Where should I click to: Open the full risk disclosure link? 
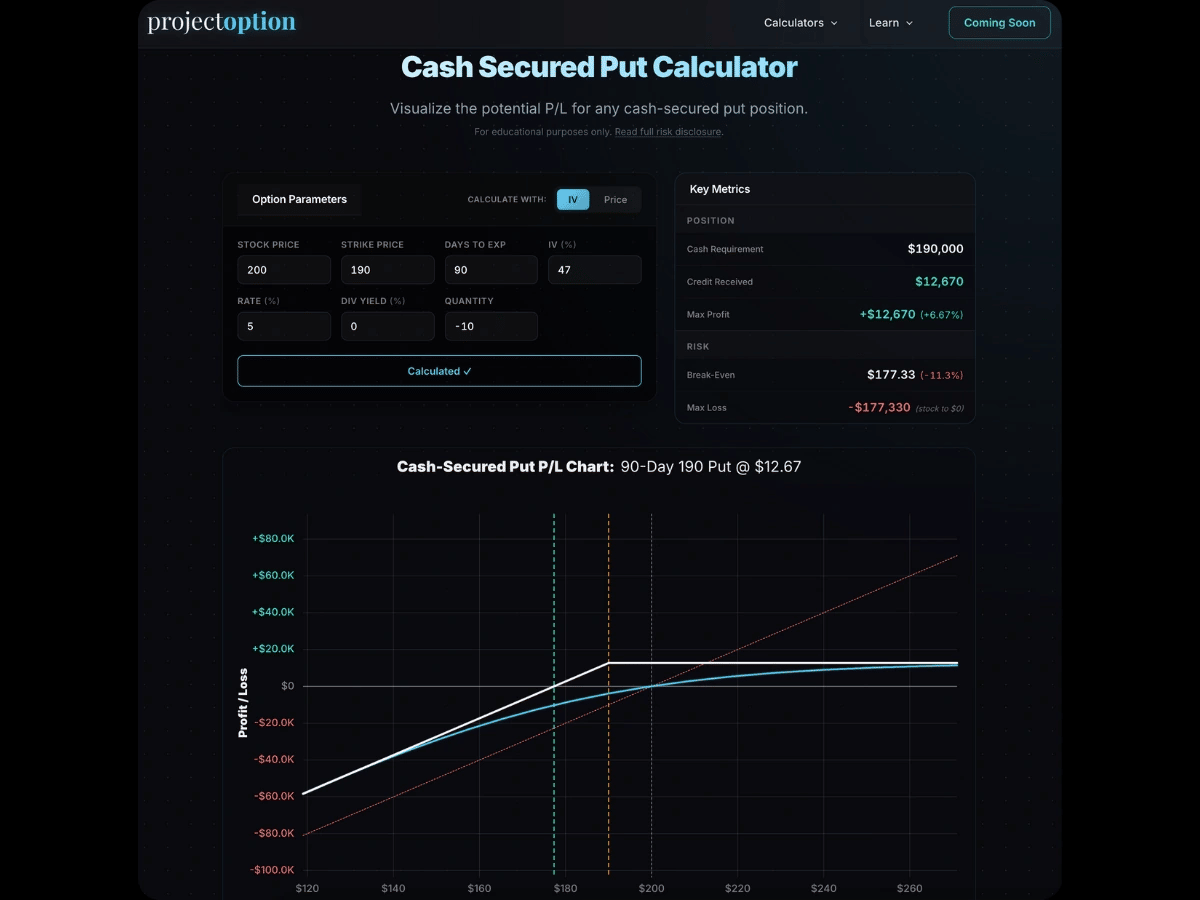[x=667, y=132]
